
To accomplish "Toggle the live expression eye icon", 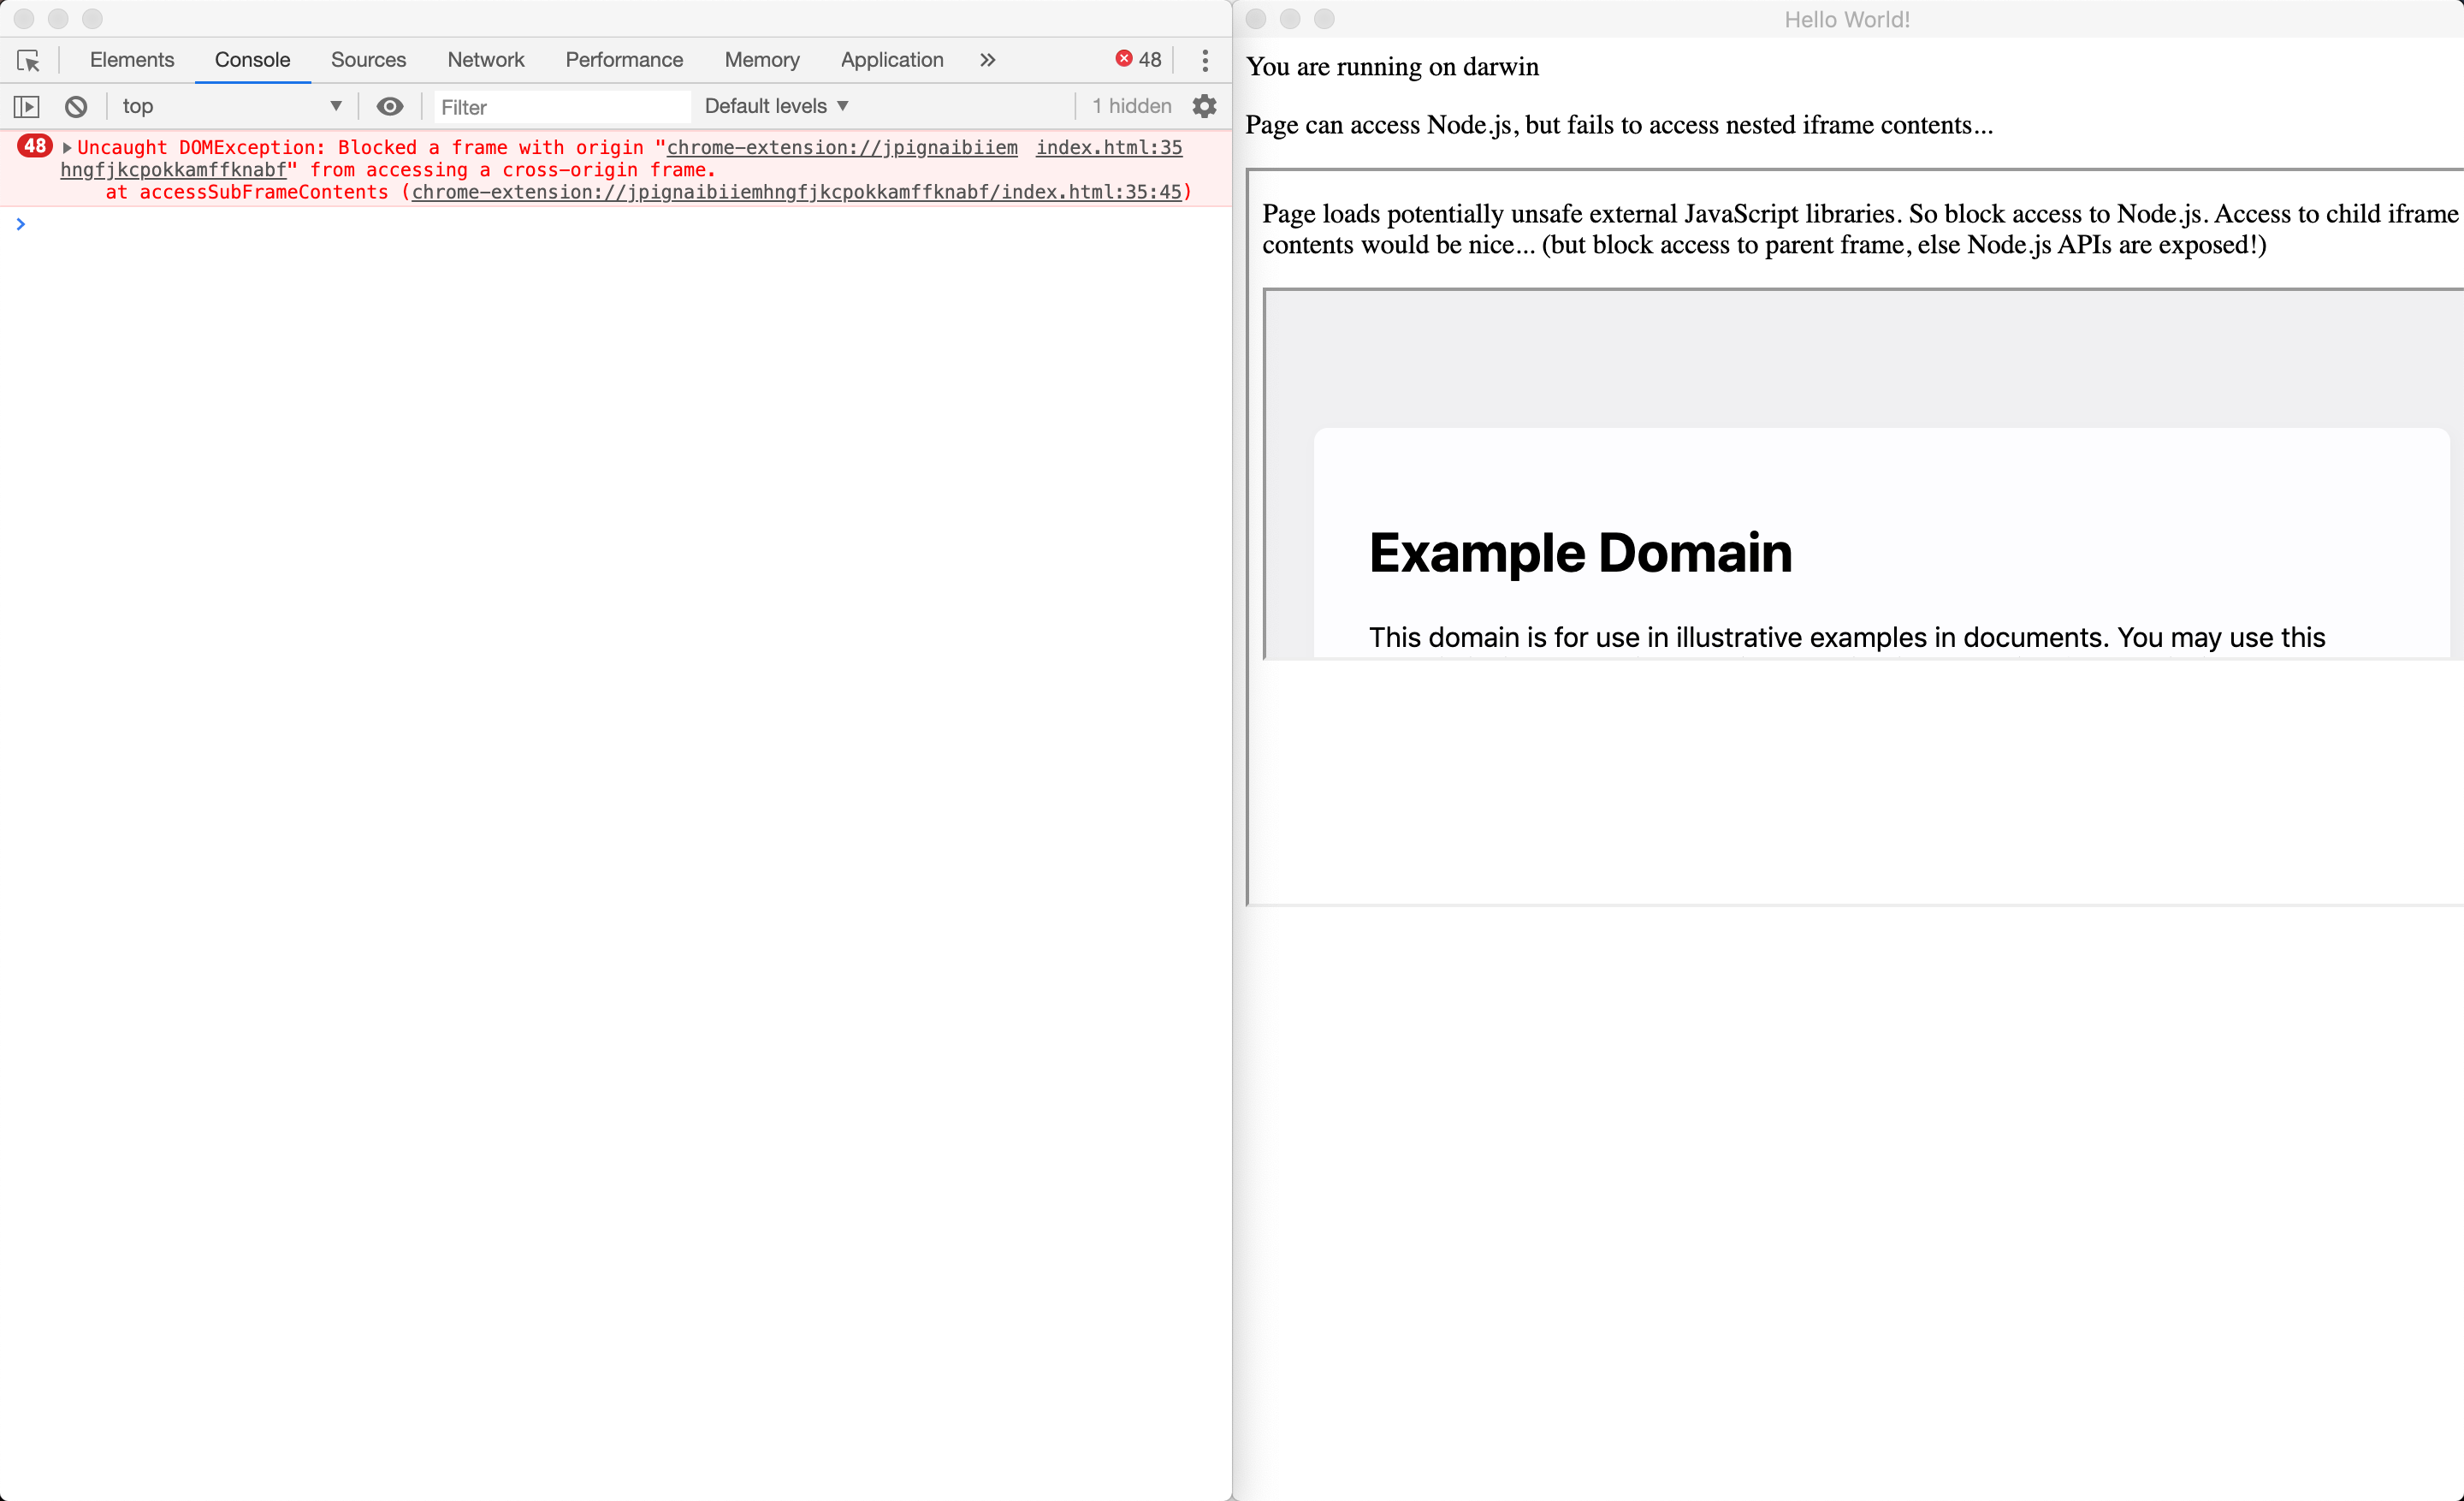I will (x=390, y=106).
